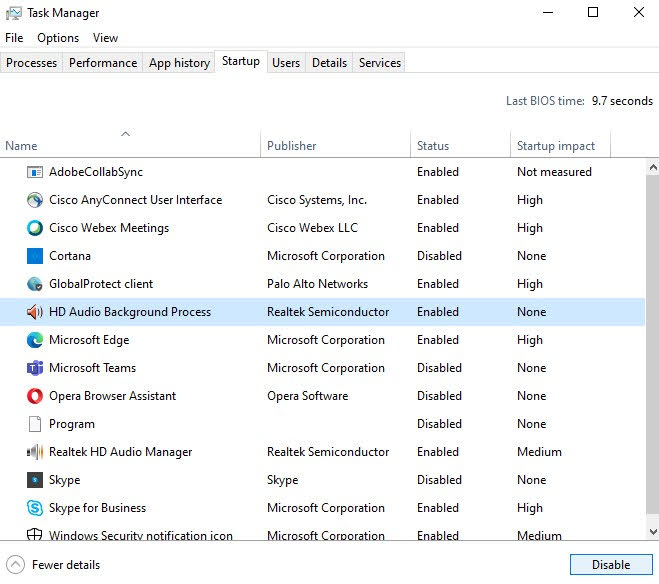Select the Cisco AnyConnect User Interface row

[x=322, y=200]
